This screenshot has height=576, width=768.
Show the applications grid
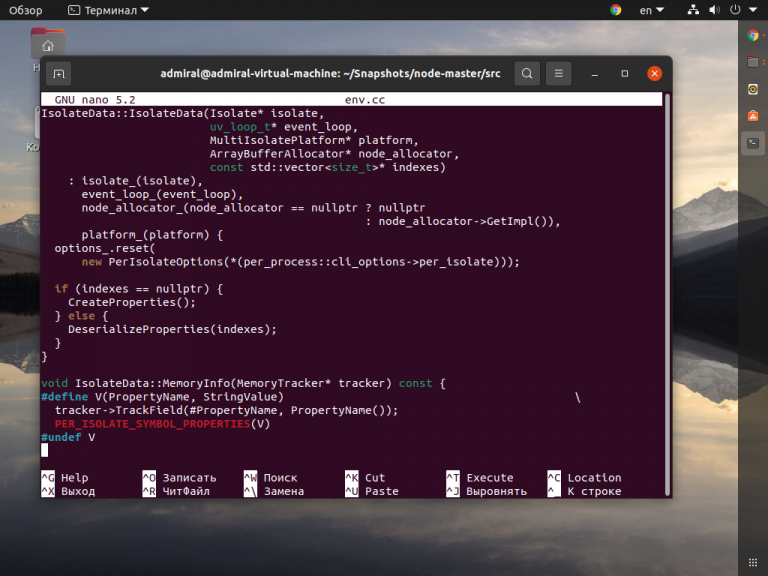753,562
